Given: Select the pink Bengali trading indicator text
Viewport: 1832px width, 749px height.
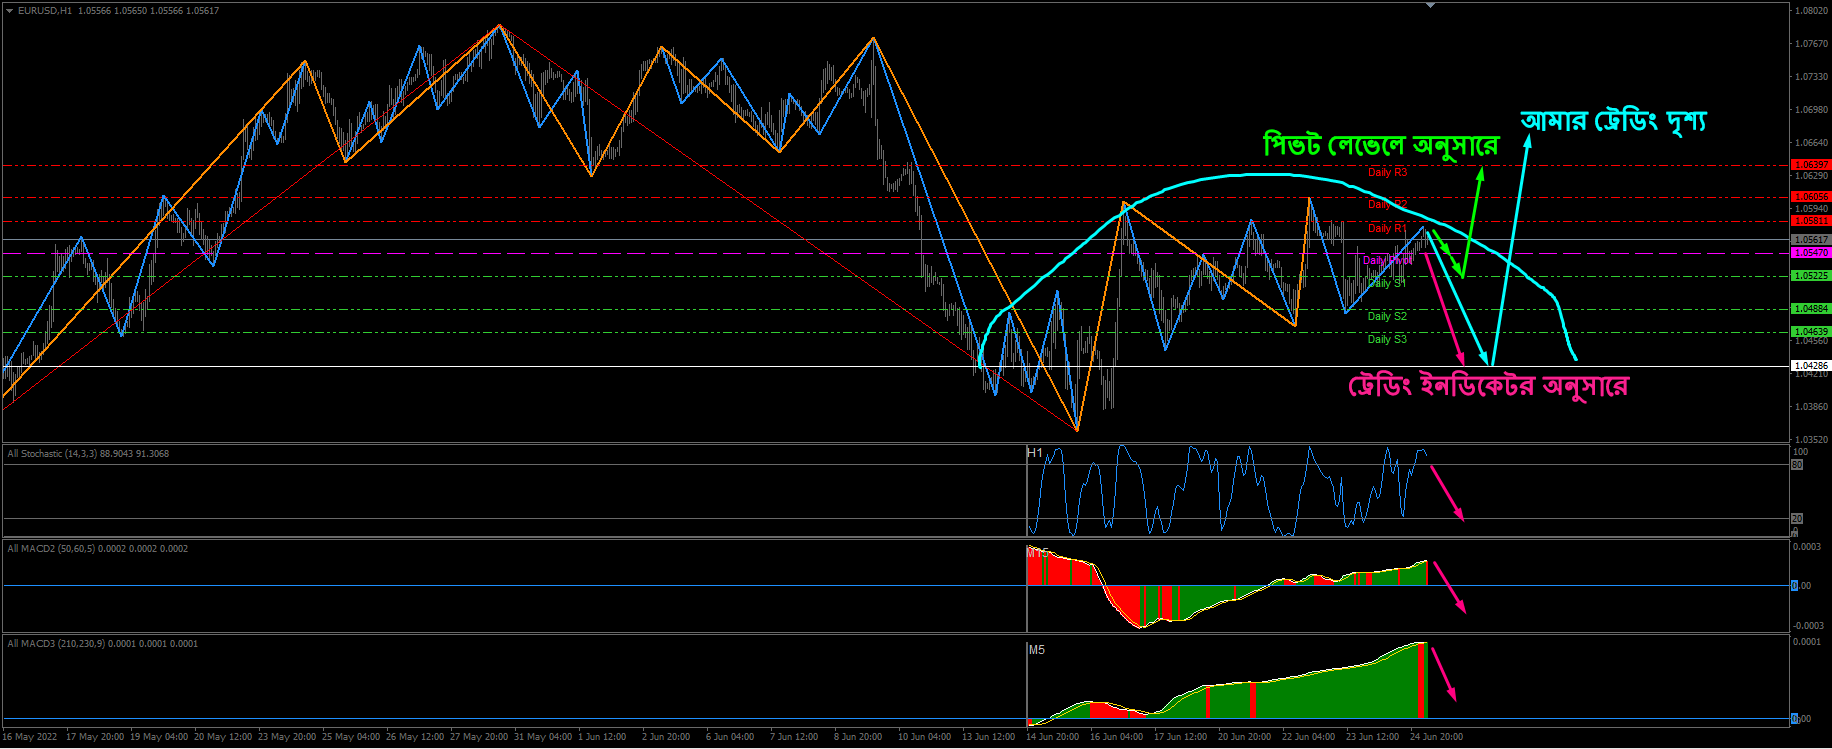Looking at the screenshot, I should click(1488, 386).
